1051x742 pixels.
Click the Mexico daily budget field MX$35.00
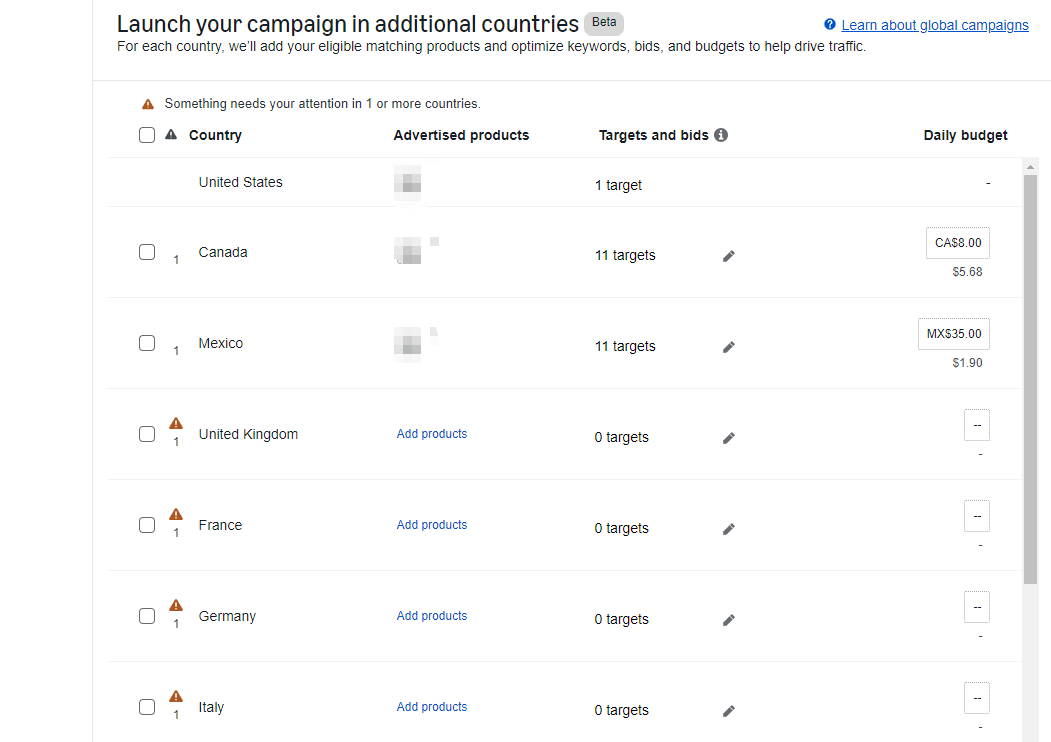coord(954,334)
